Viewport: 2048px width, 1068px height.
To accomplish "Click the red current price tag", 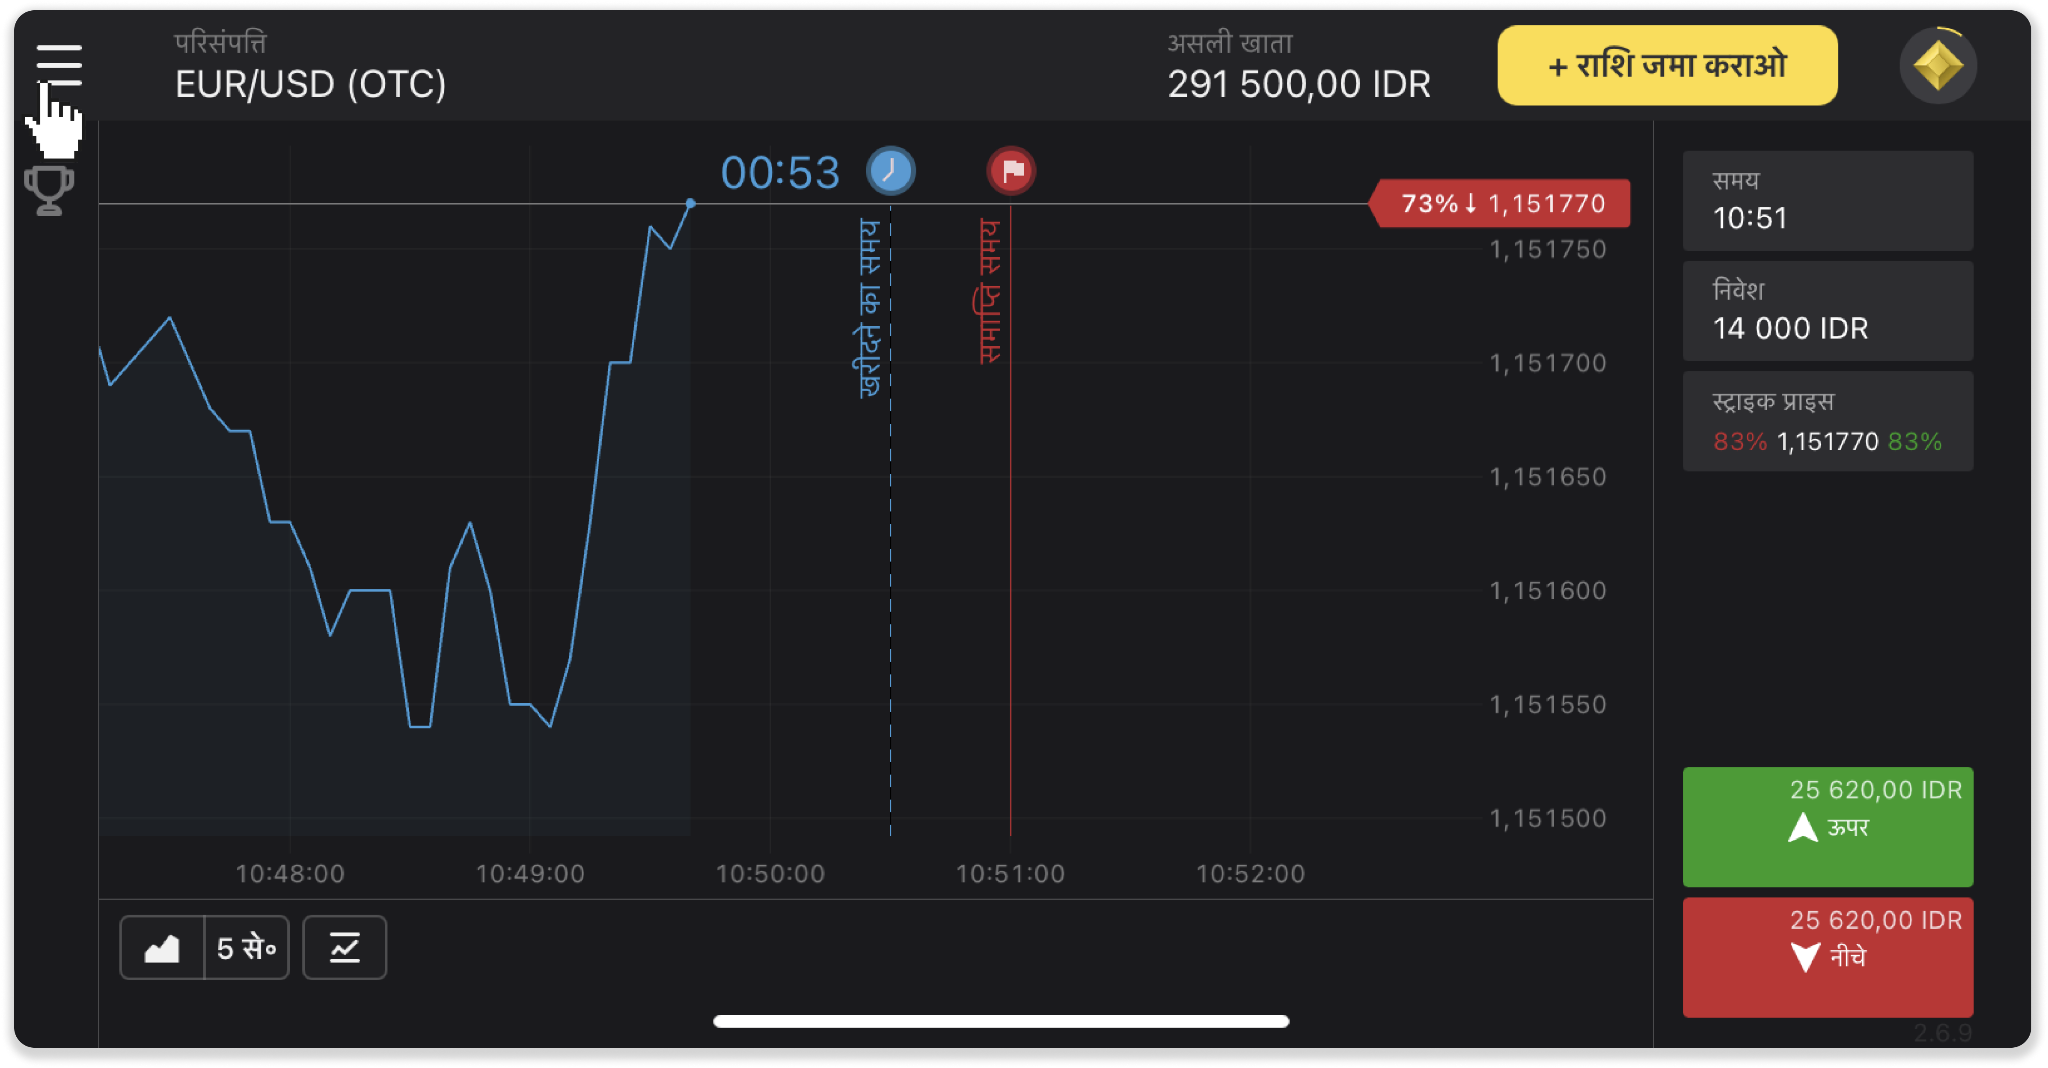I will 1500,204.
